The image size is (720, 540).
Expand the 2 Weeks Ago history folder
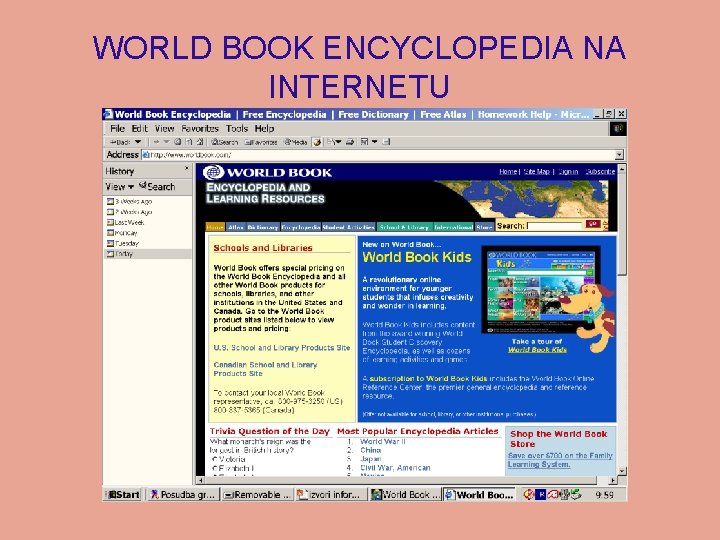pos(129,212)
